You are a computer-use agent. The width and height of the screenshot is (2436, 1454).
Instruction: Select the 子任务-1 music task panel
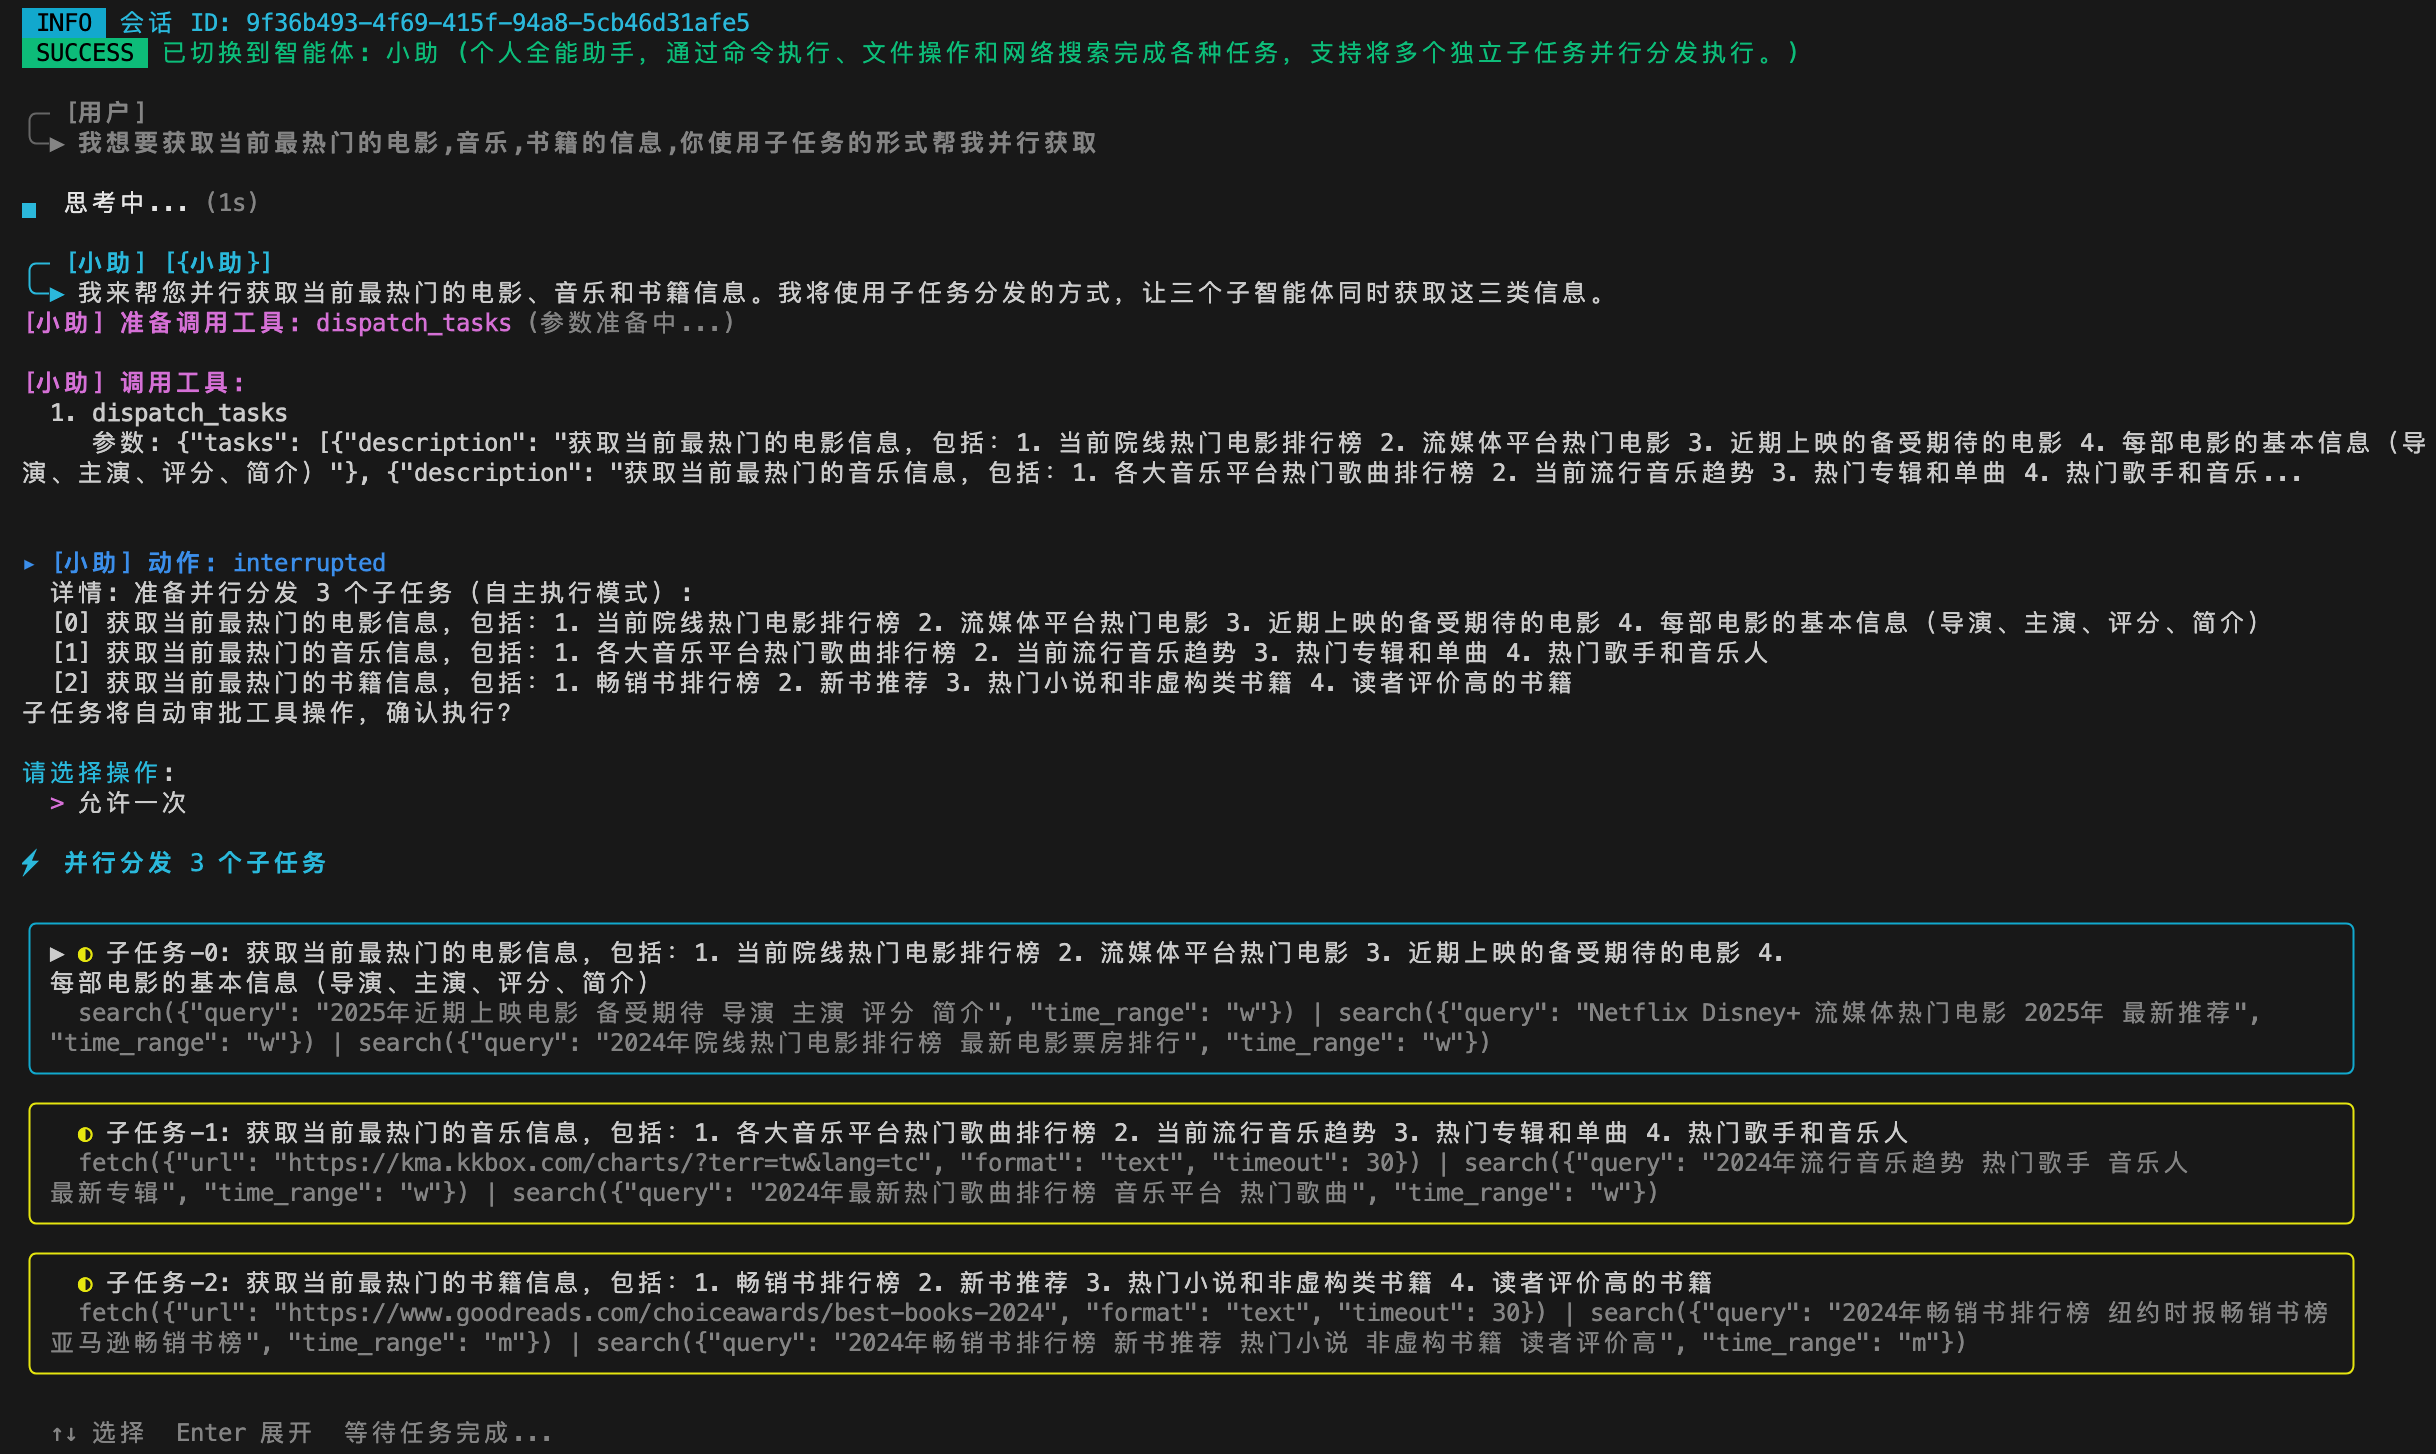[x=1190, y=1163]
